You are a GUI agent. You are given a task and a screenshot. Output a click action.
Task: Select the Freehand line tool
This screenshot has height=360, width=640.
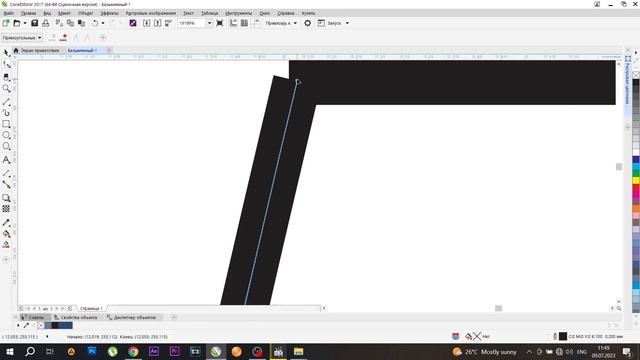point(6,102)
